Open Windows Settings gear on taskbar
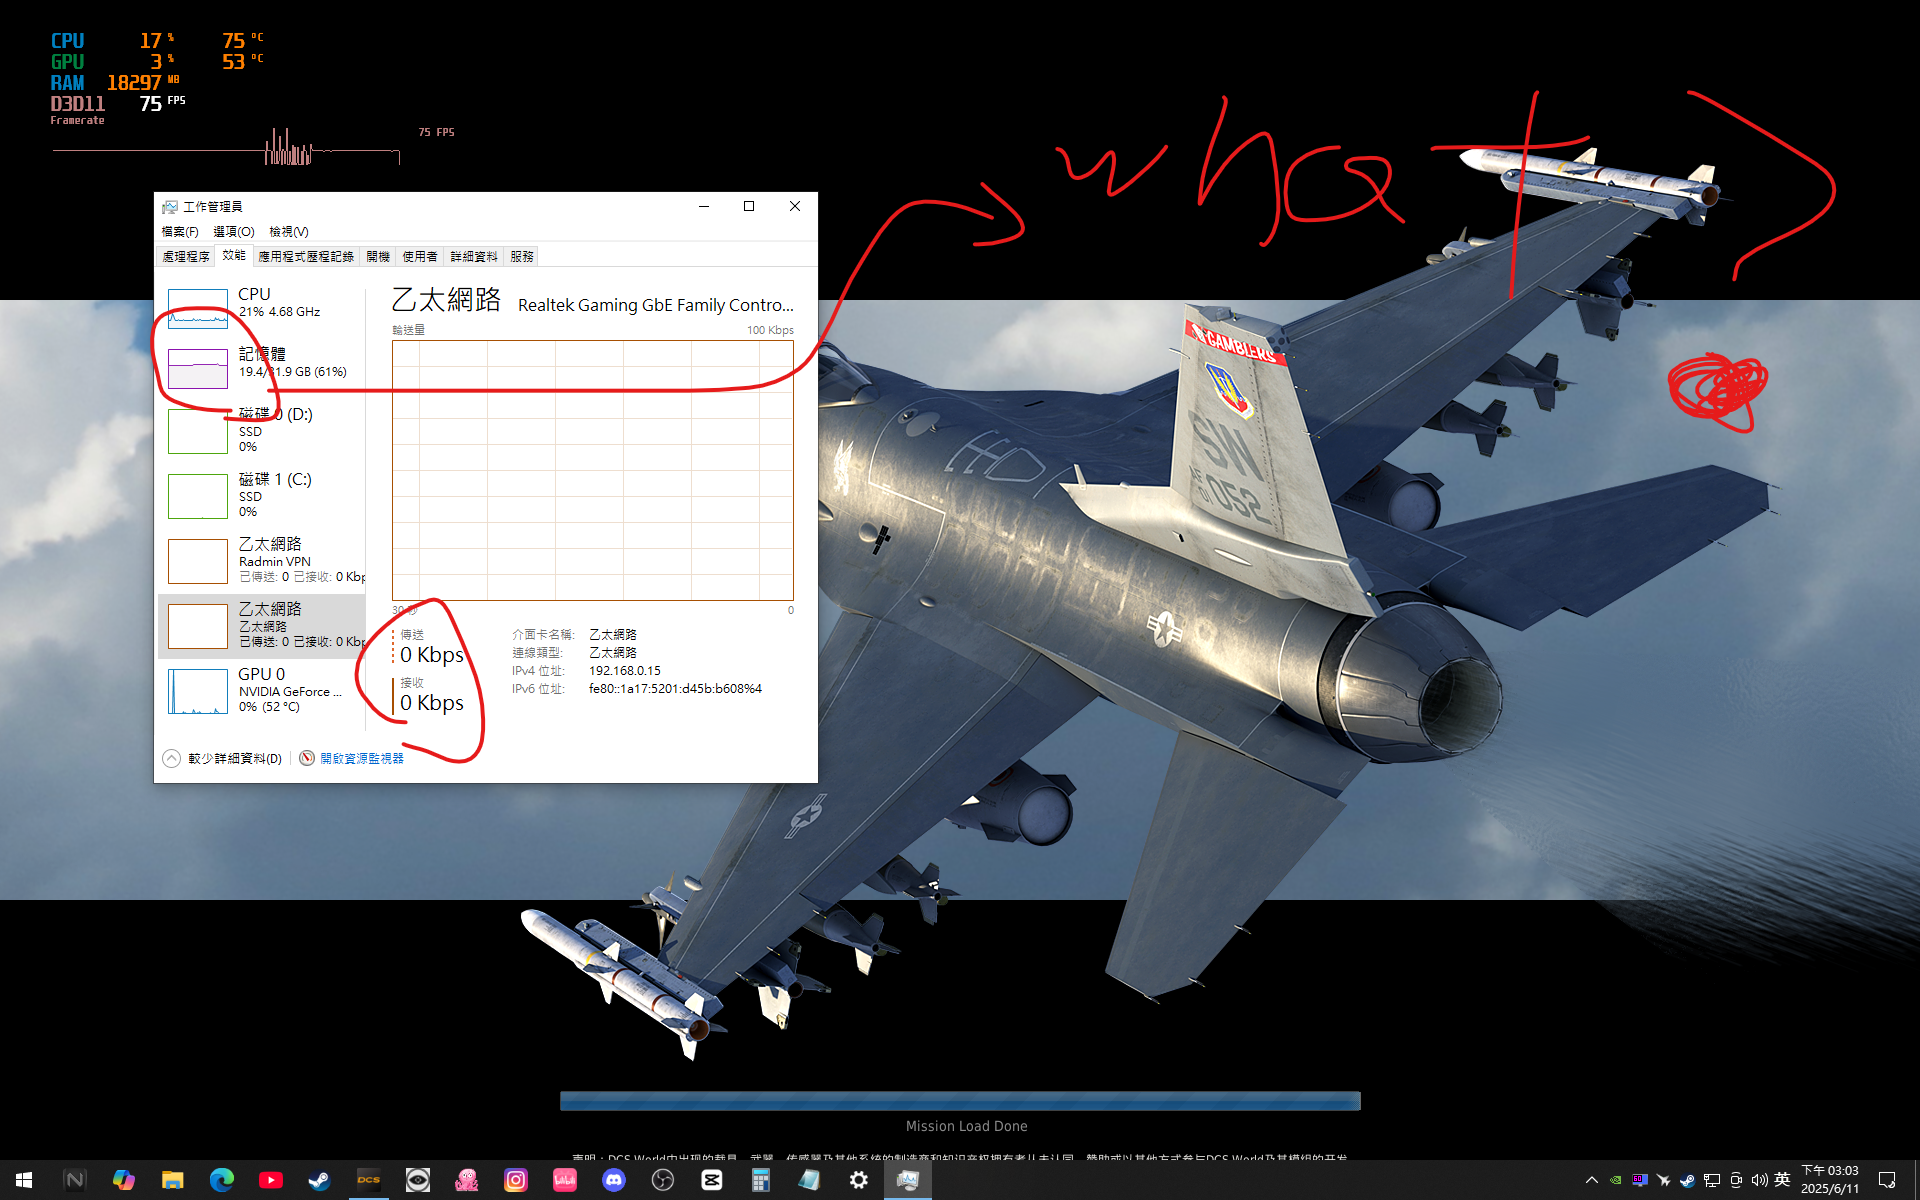This screenshot has width=1920, height=1200. click(859, 1180)
